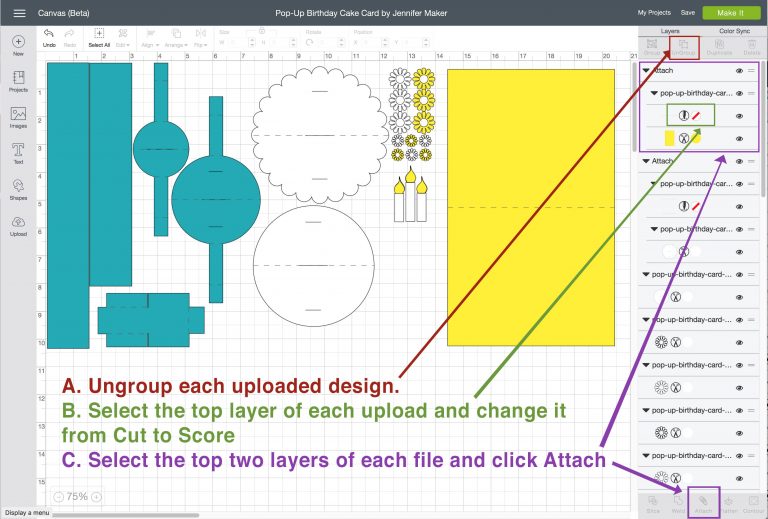Click Select All in the toolbar
This screenshot has height=519, width=768.
[x=99, y=38]
